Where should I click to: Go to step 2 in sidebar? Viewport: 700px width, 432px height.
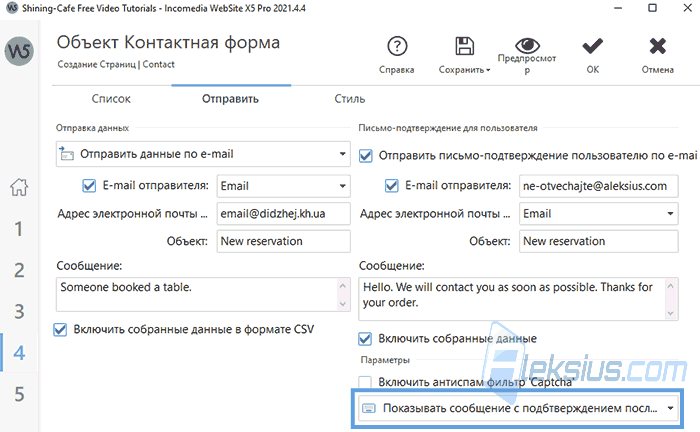[x=19, y=270]
